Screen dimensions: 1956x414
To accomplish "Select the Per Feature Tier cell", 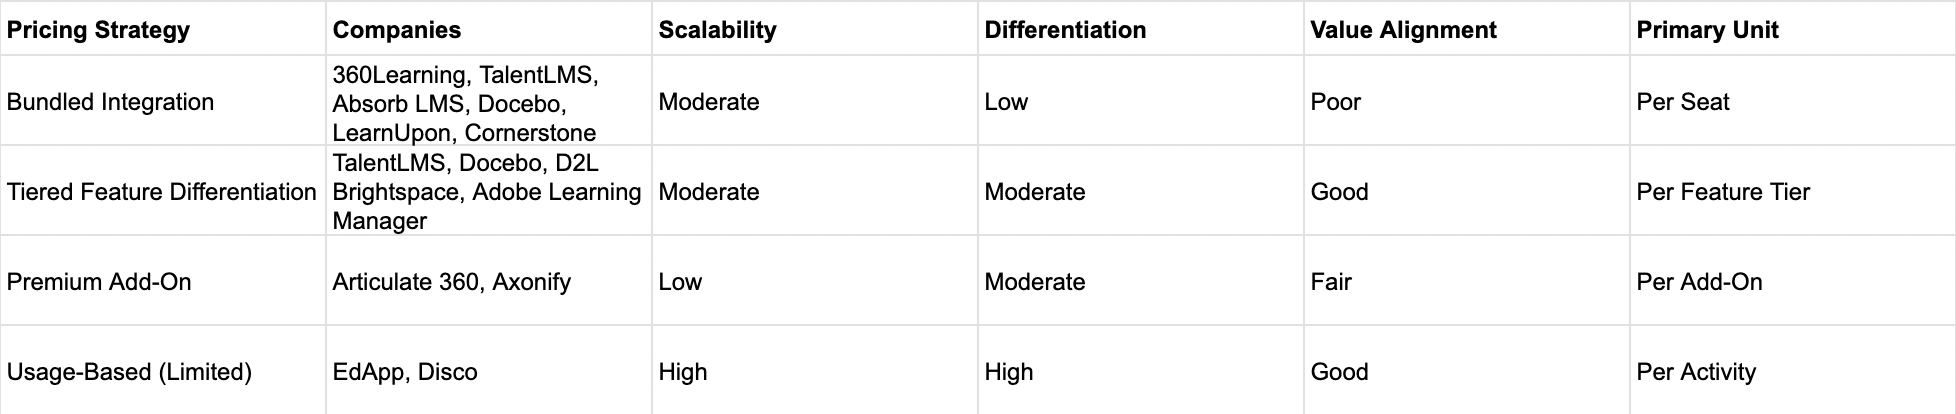I will click(x=1792, y=191).
